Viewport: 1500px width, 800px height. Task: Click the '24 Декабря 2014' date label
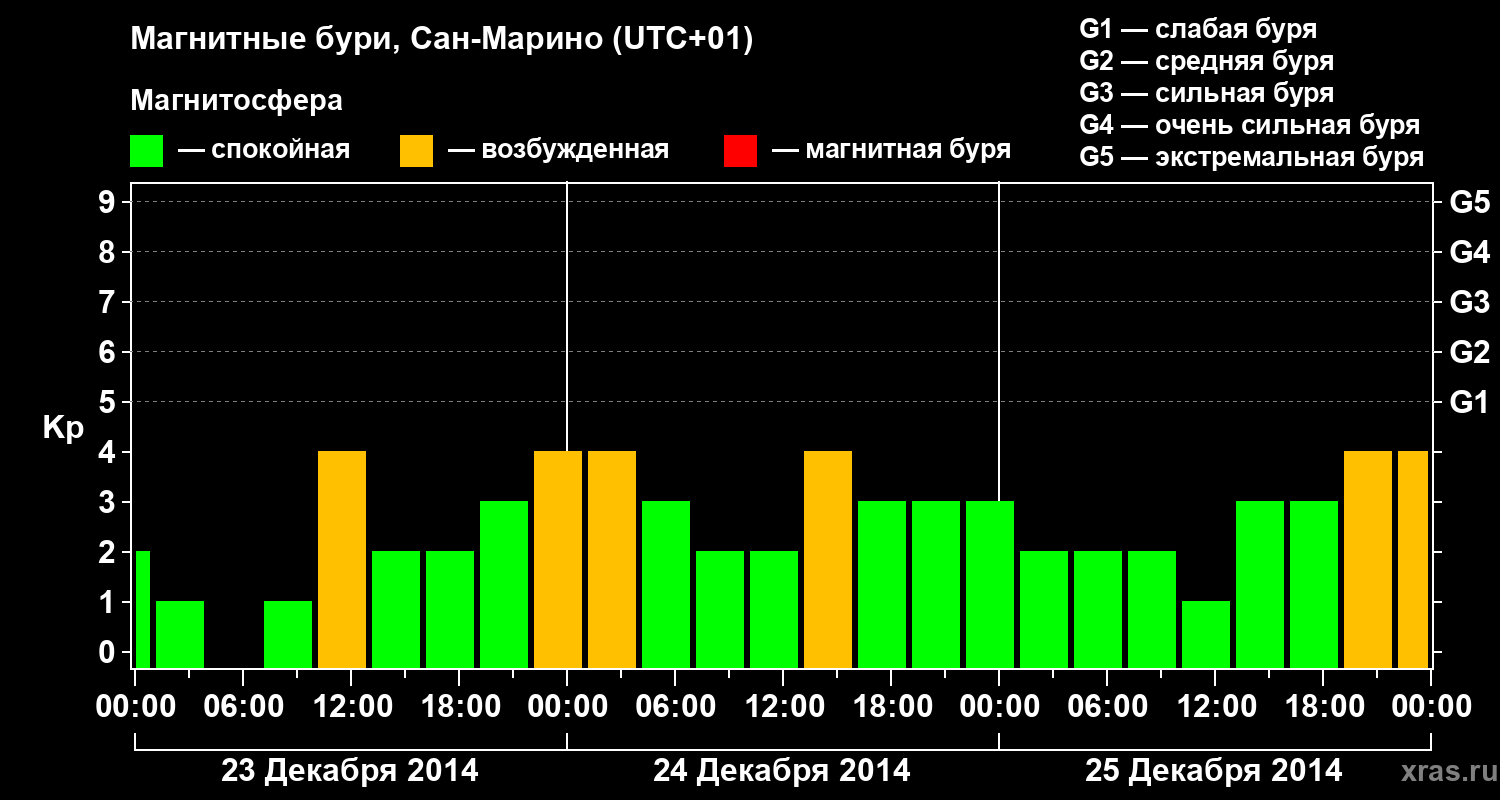[x=782, y=771]
